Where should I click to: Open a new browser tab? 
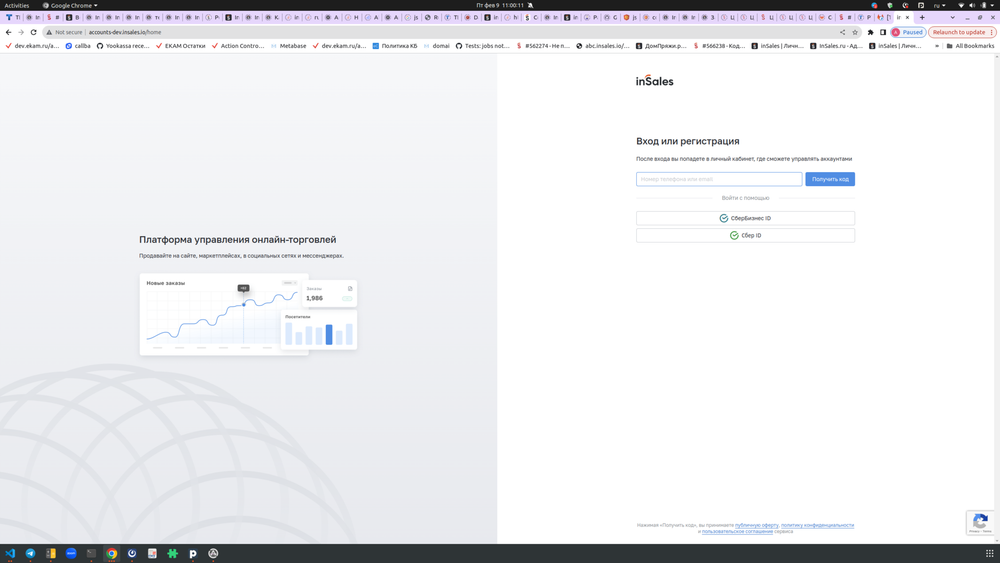coord(922,17)
